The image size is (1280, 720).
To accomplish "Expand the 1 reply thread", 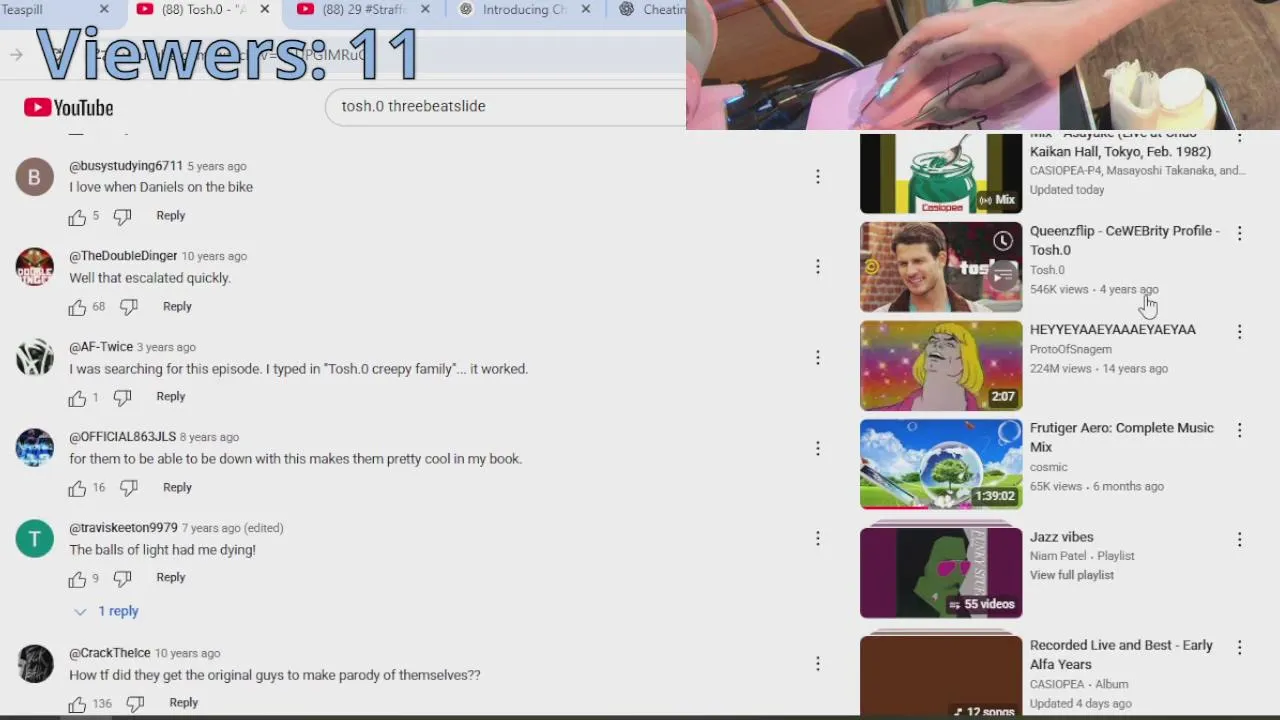I will (106, 611).
